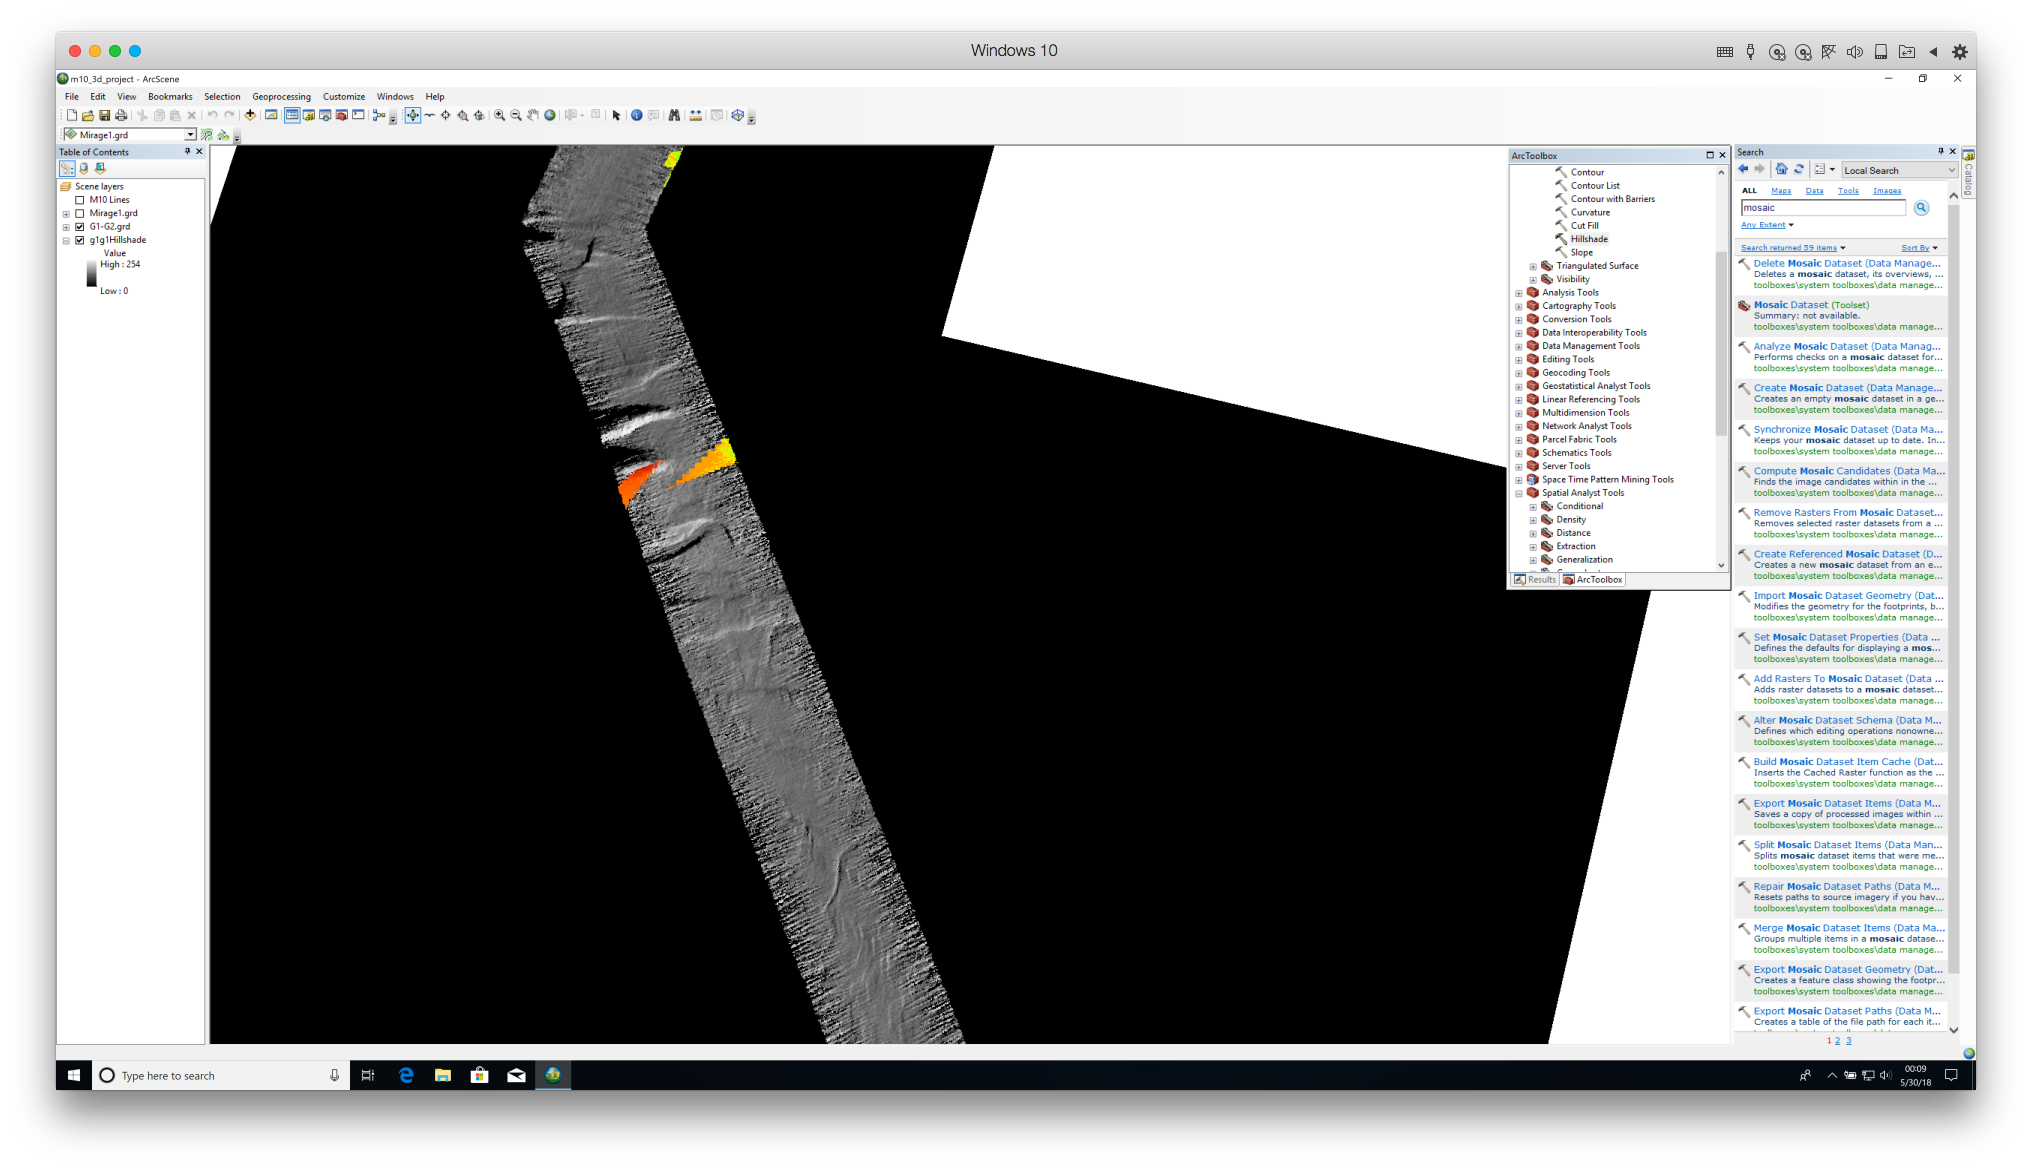Screen dimensions: 2032x1170
Task: Choose the Select Elements arrow tool
Action: tap(616, 116)
